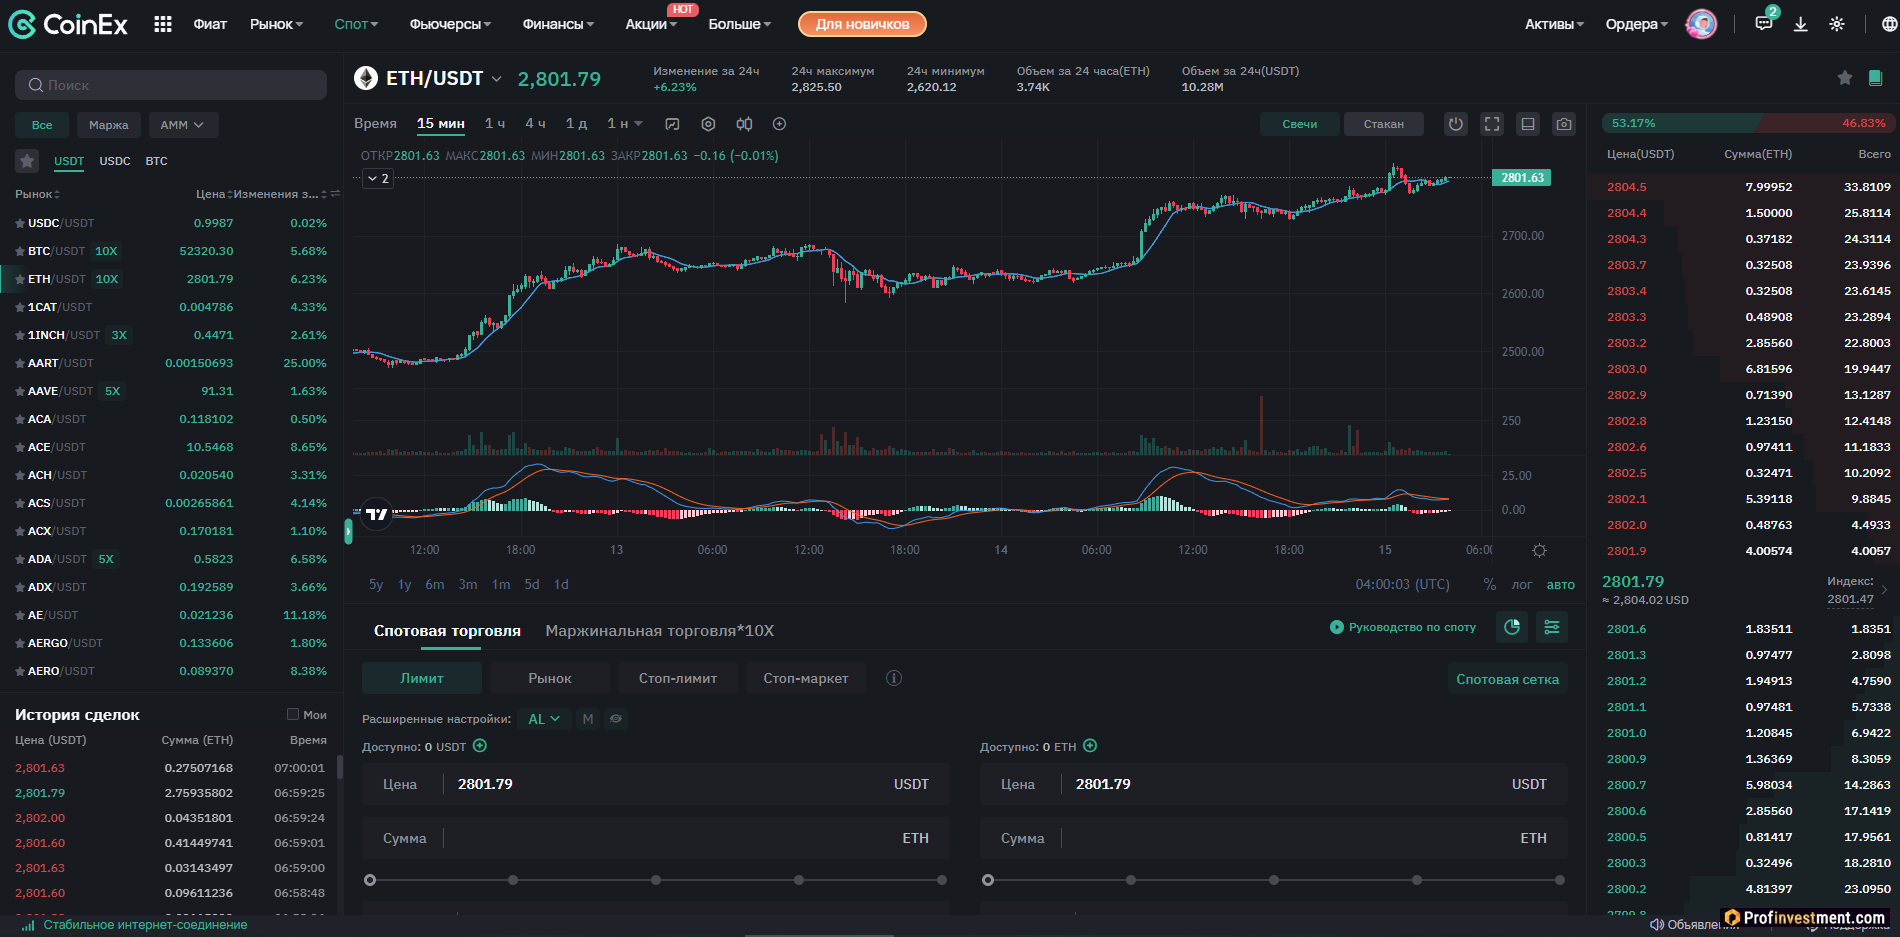Click the download app icon
The image size is (1900, 937).
pos(1800,24)
